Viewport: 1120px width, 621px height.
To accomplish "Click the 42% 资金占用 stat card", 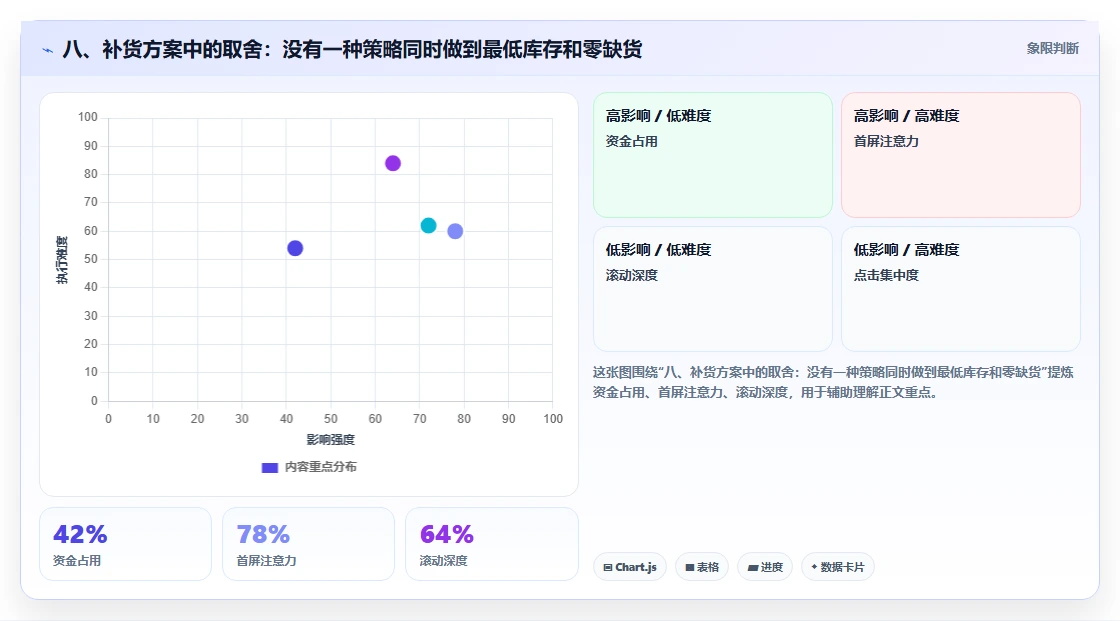I will tap(126, 544).
